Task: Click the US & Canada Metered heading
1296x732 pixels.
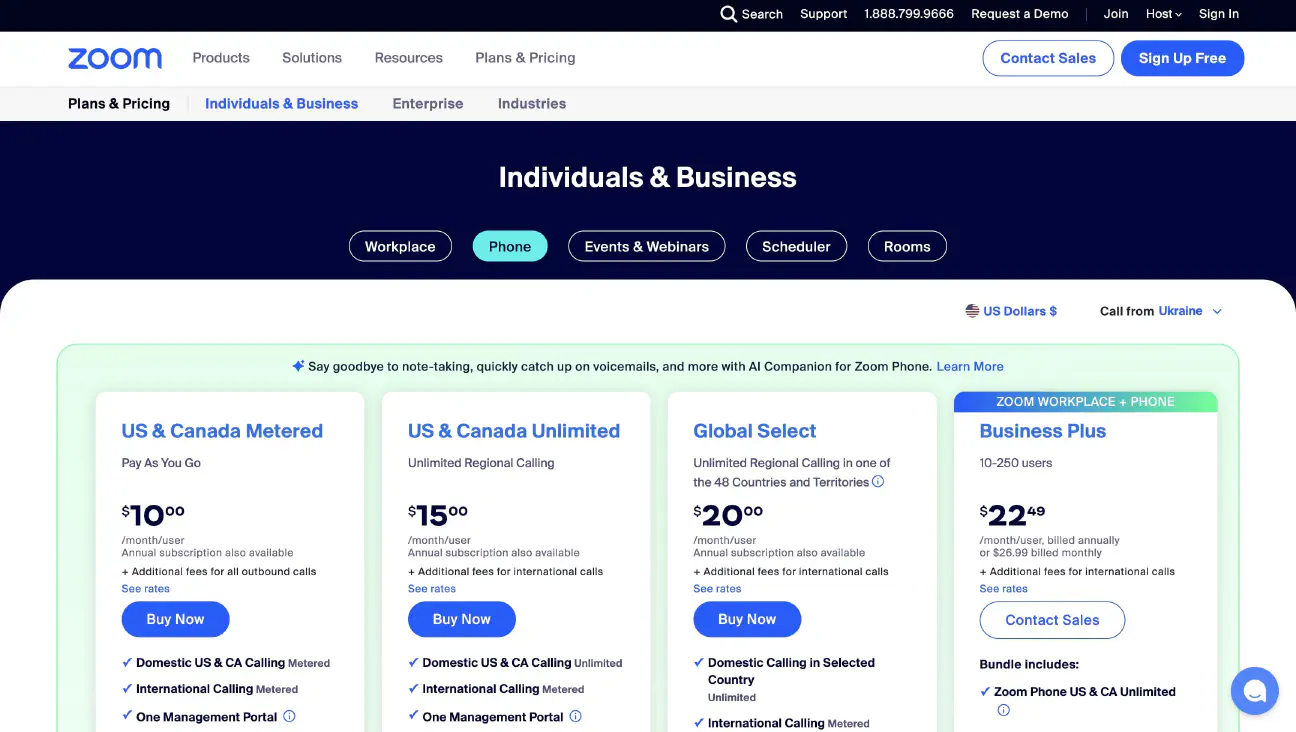Action: coord(222,431)
